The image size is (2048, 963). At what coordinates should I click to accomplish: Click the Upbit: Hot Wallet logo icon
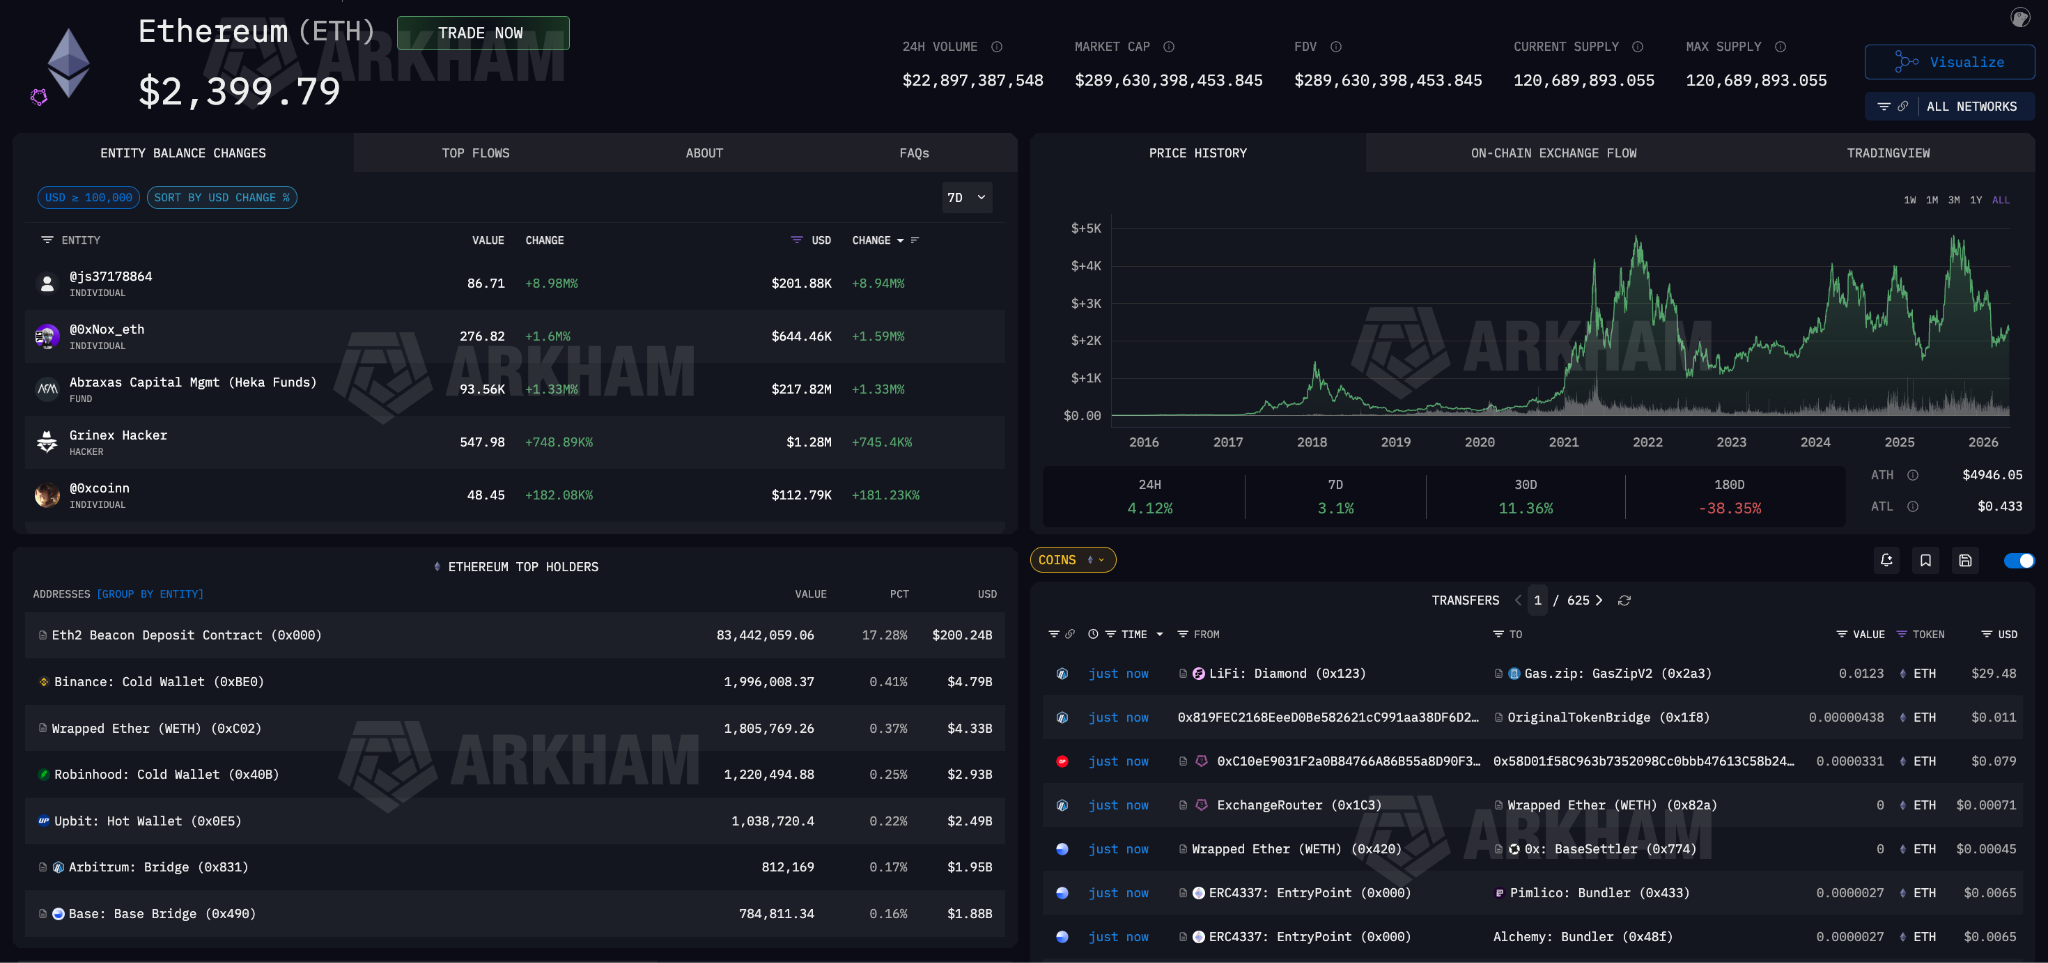[44, 821]
